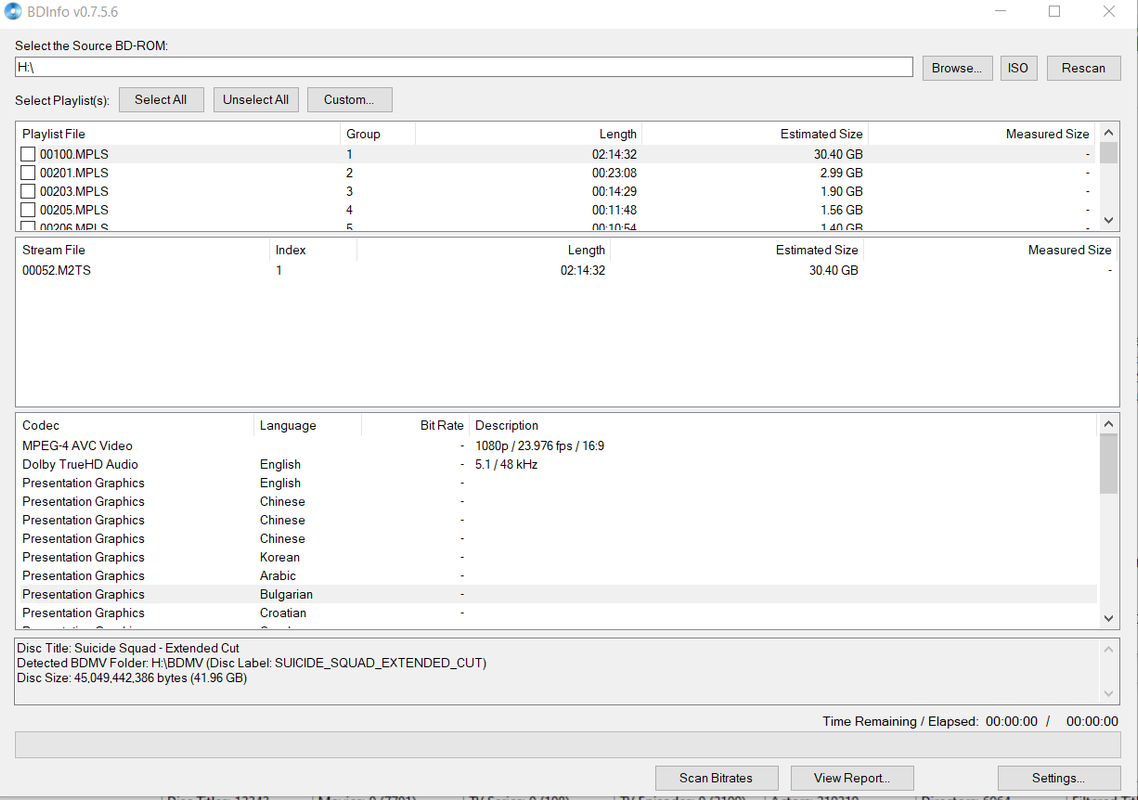This screenshot has height=800, width=1138.
Task: Click scroll down arrow in codec list
Action: click(1108, 619)
